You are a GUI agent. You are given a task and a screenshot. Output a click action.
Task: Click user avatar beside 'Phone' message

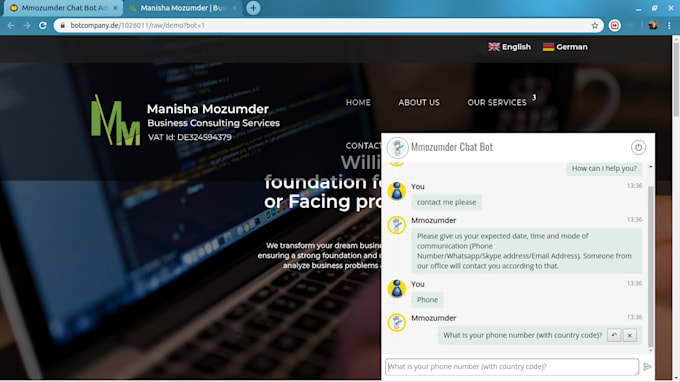(396, 289)
